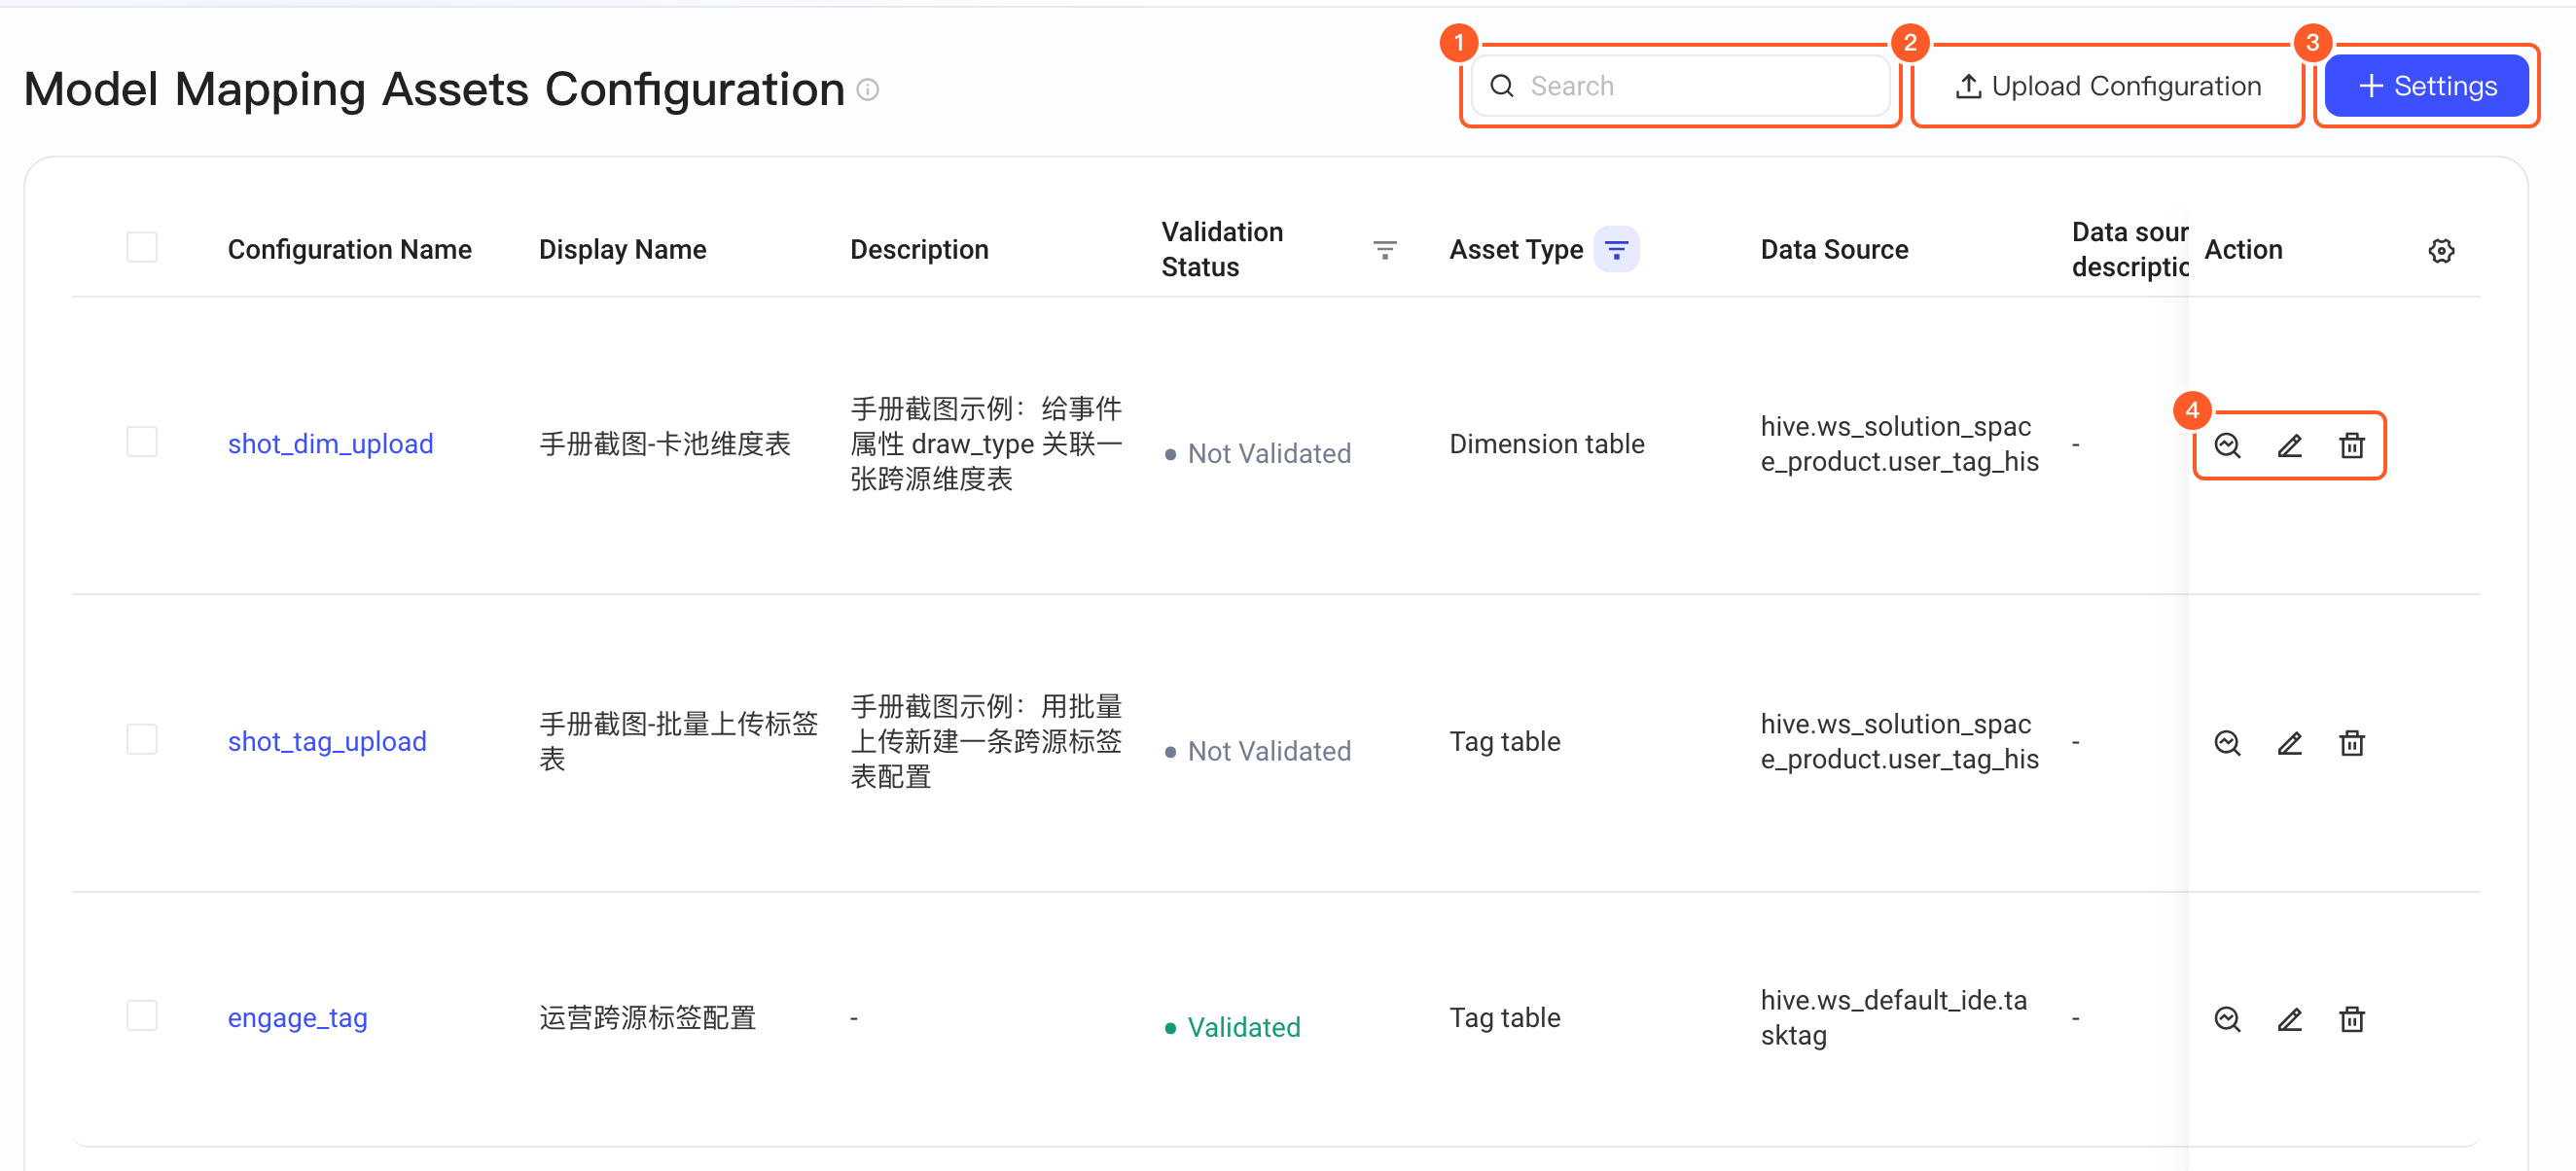This screenshot has height=1171, width=2576.
Task: Click Tag table cell in engage_tag row
Action: tap(1504, 1018)
